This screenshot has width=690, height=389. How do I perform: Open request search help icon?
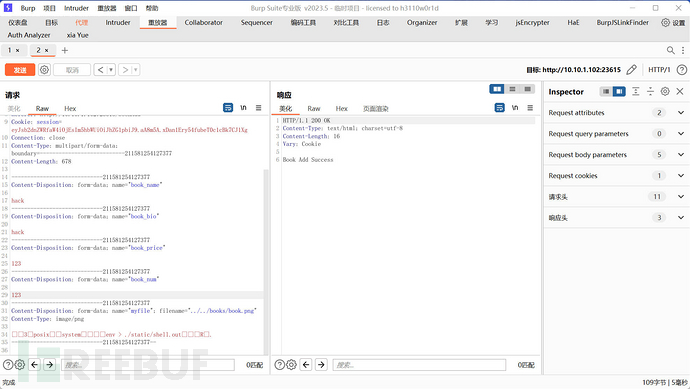pos(8,364)
